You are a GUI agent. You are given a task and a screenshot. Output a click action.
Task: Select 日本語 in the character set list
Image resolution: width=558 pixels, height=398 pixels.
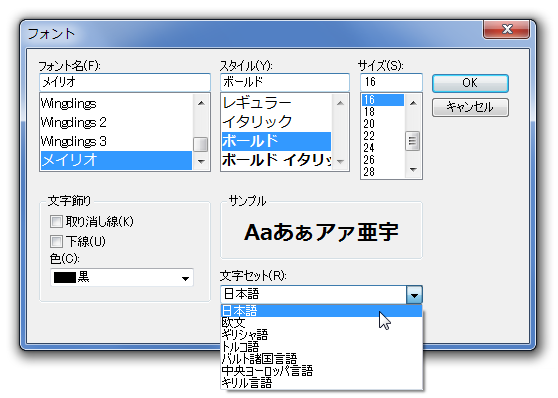[321, 311]
